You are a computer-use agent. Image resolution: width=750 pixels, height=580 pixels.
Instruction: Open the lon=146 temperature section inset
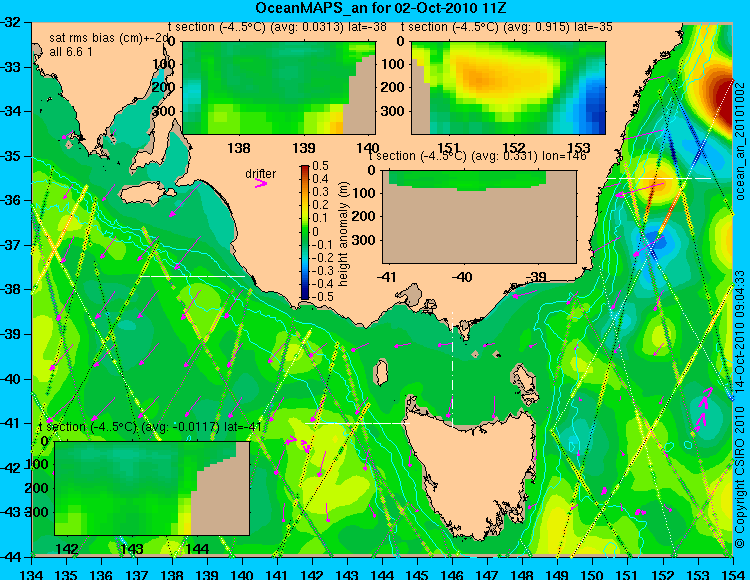pyautogui.click(x=480, y=217)
